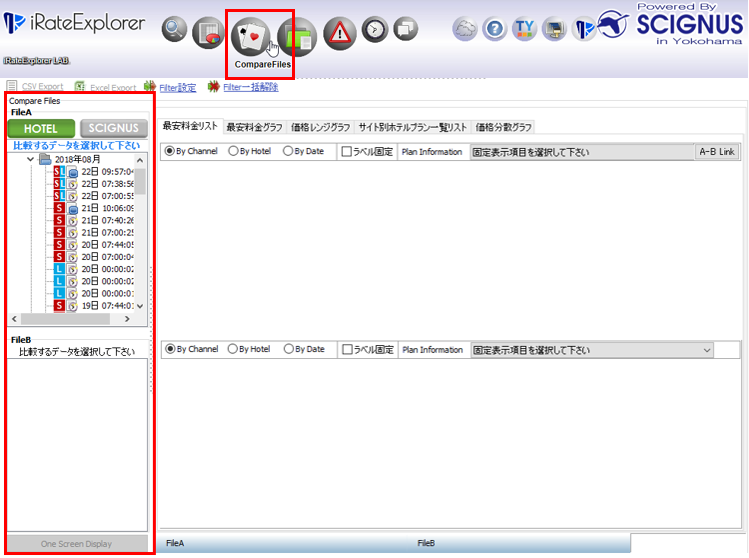Click the overlapping windows icon in toolbar
The image size is (749, 558).
(405, 30)
